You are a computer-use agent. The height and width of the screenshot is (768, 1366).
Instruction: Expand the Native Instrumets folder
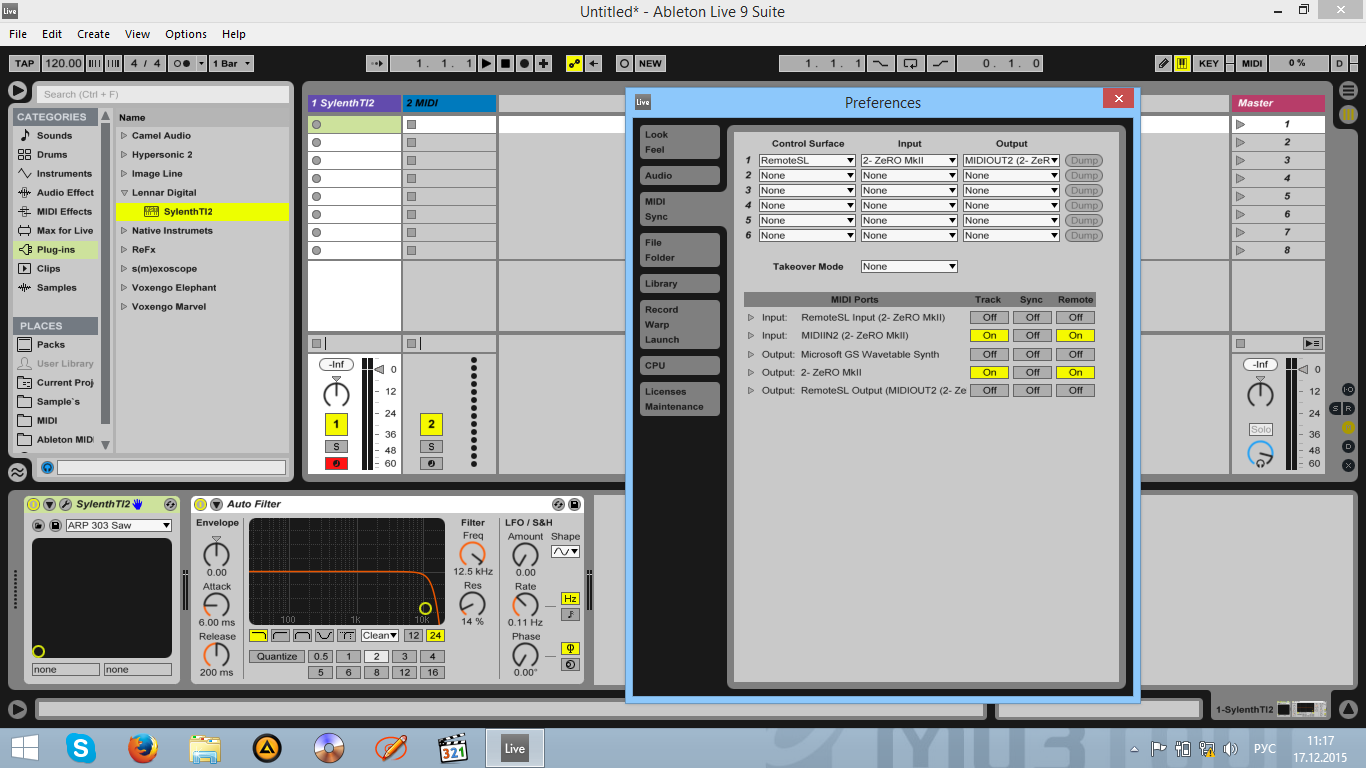tap(124, 231)
